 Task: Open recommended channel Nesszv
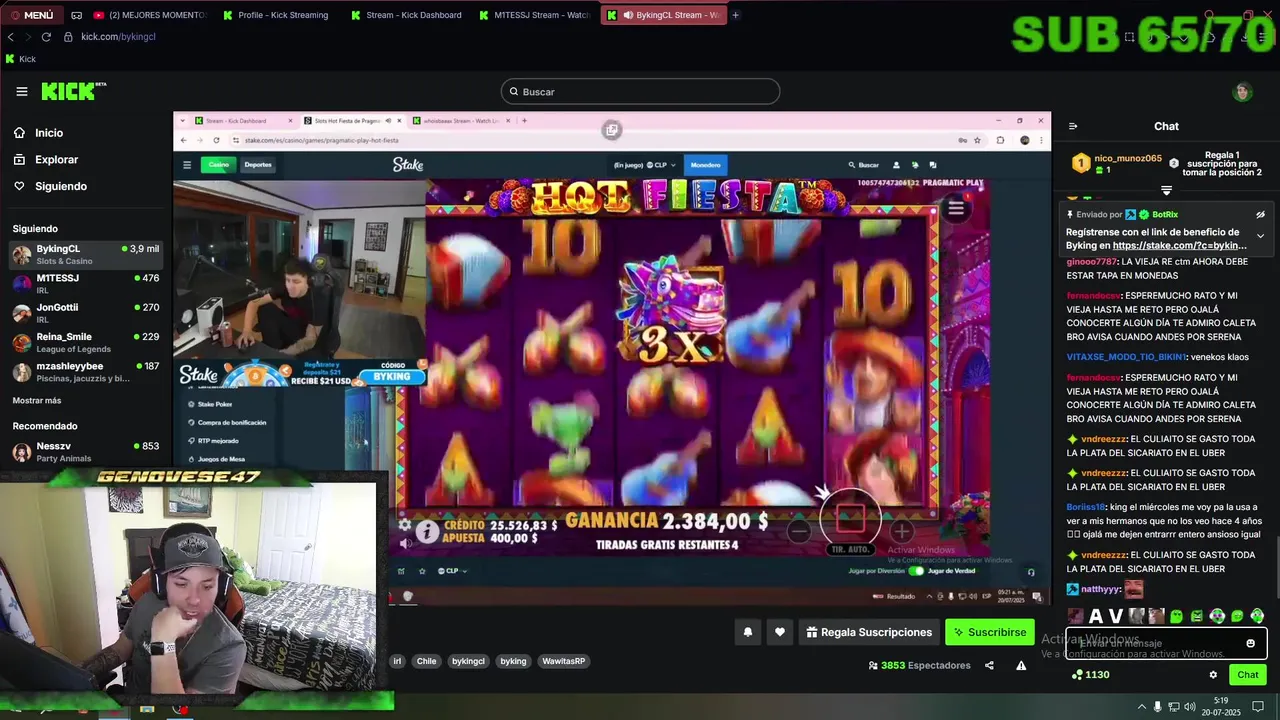(85, 452)
